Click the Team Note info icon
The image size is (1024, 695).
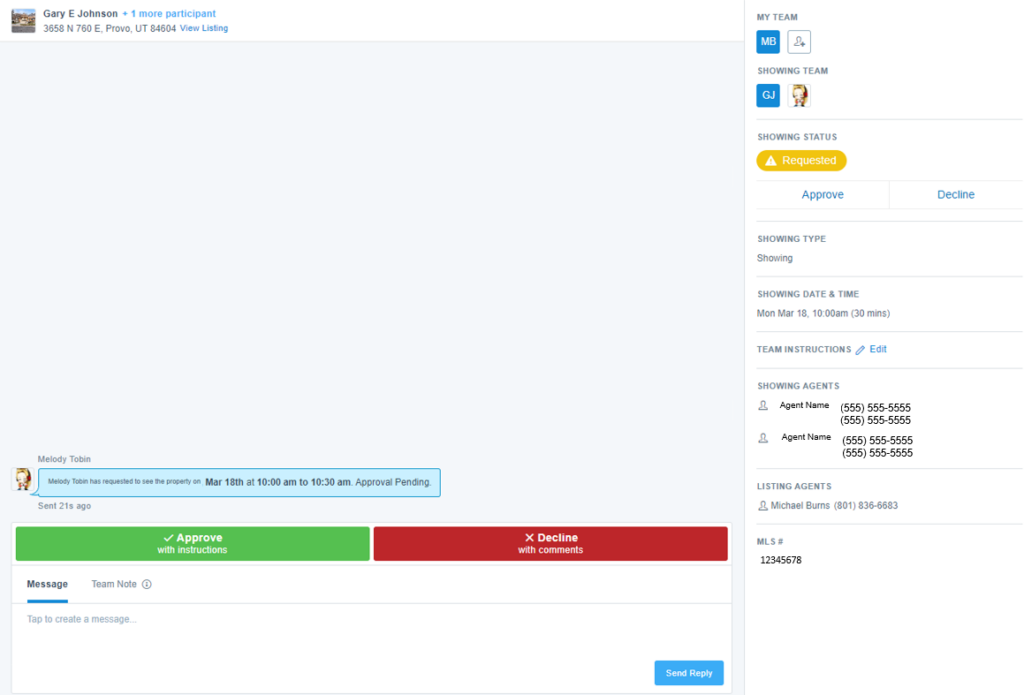(147, 584)
